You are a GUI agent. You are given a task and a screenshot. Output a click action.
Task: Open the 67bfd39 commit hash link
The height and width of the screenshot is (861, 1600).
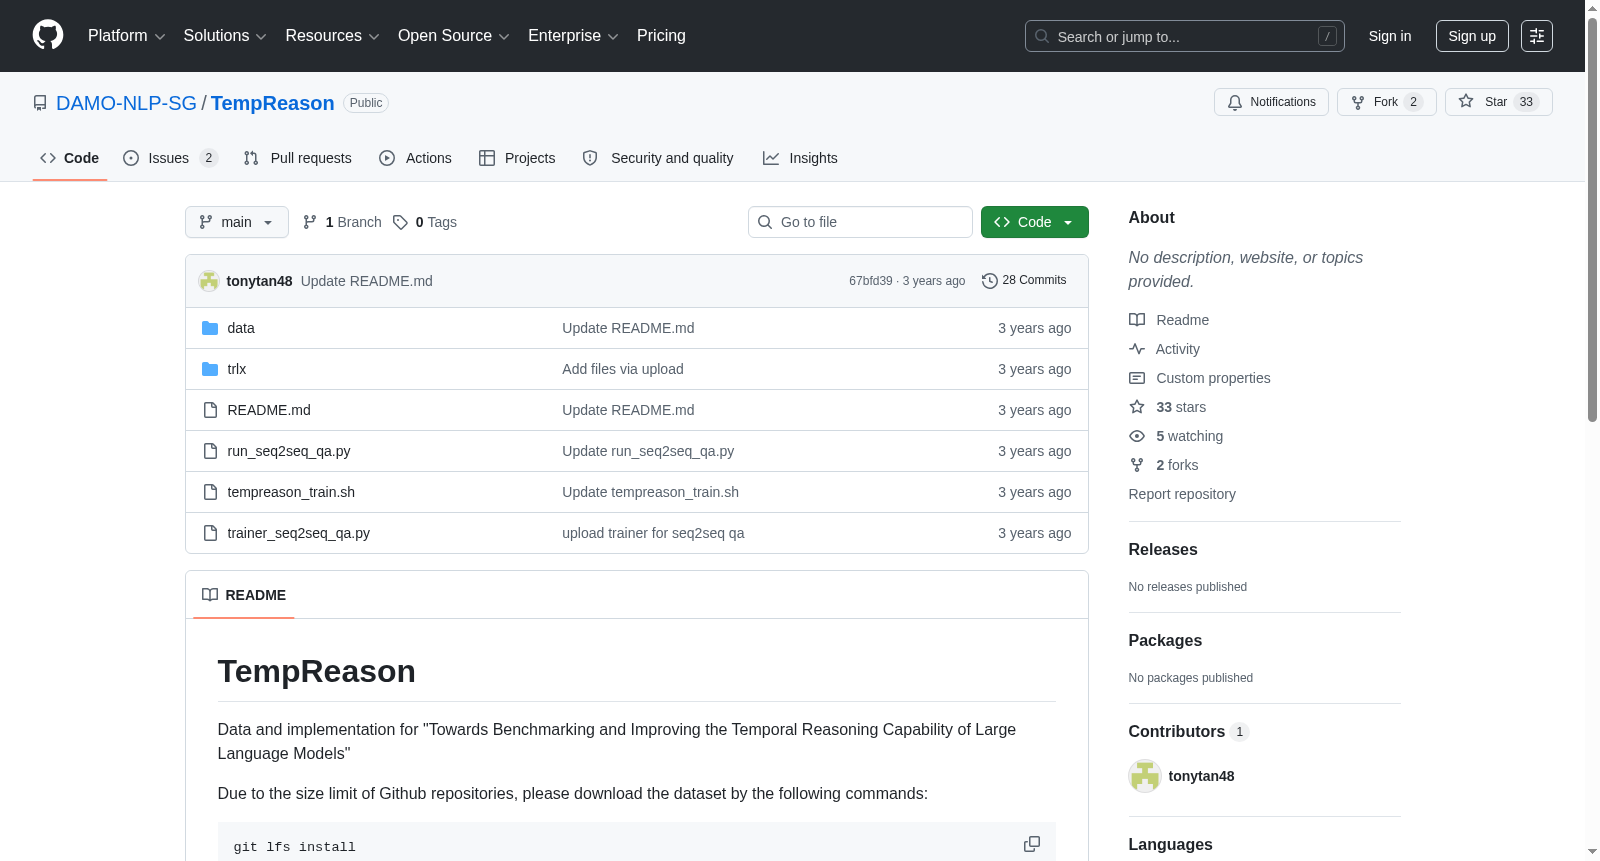[x=870, y=281]
